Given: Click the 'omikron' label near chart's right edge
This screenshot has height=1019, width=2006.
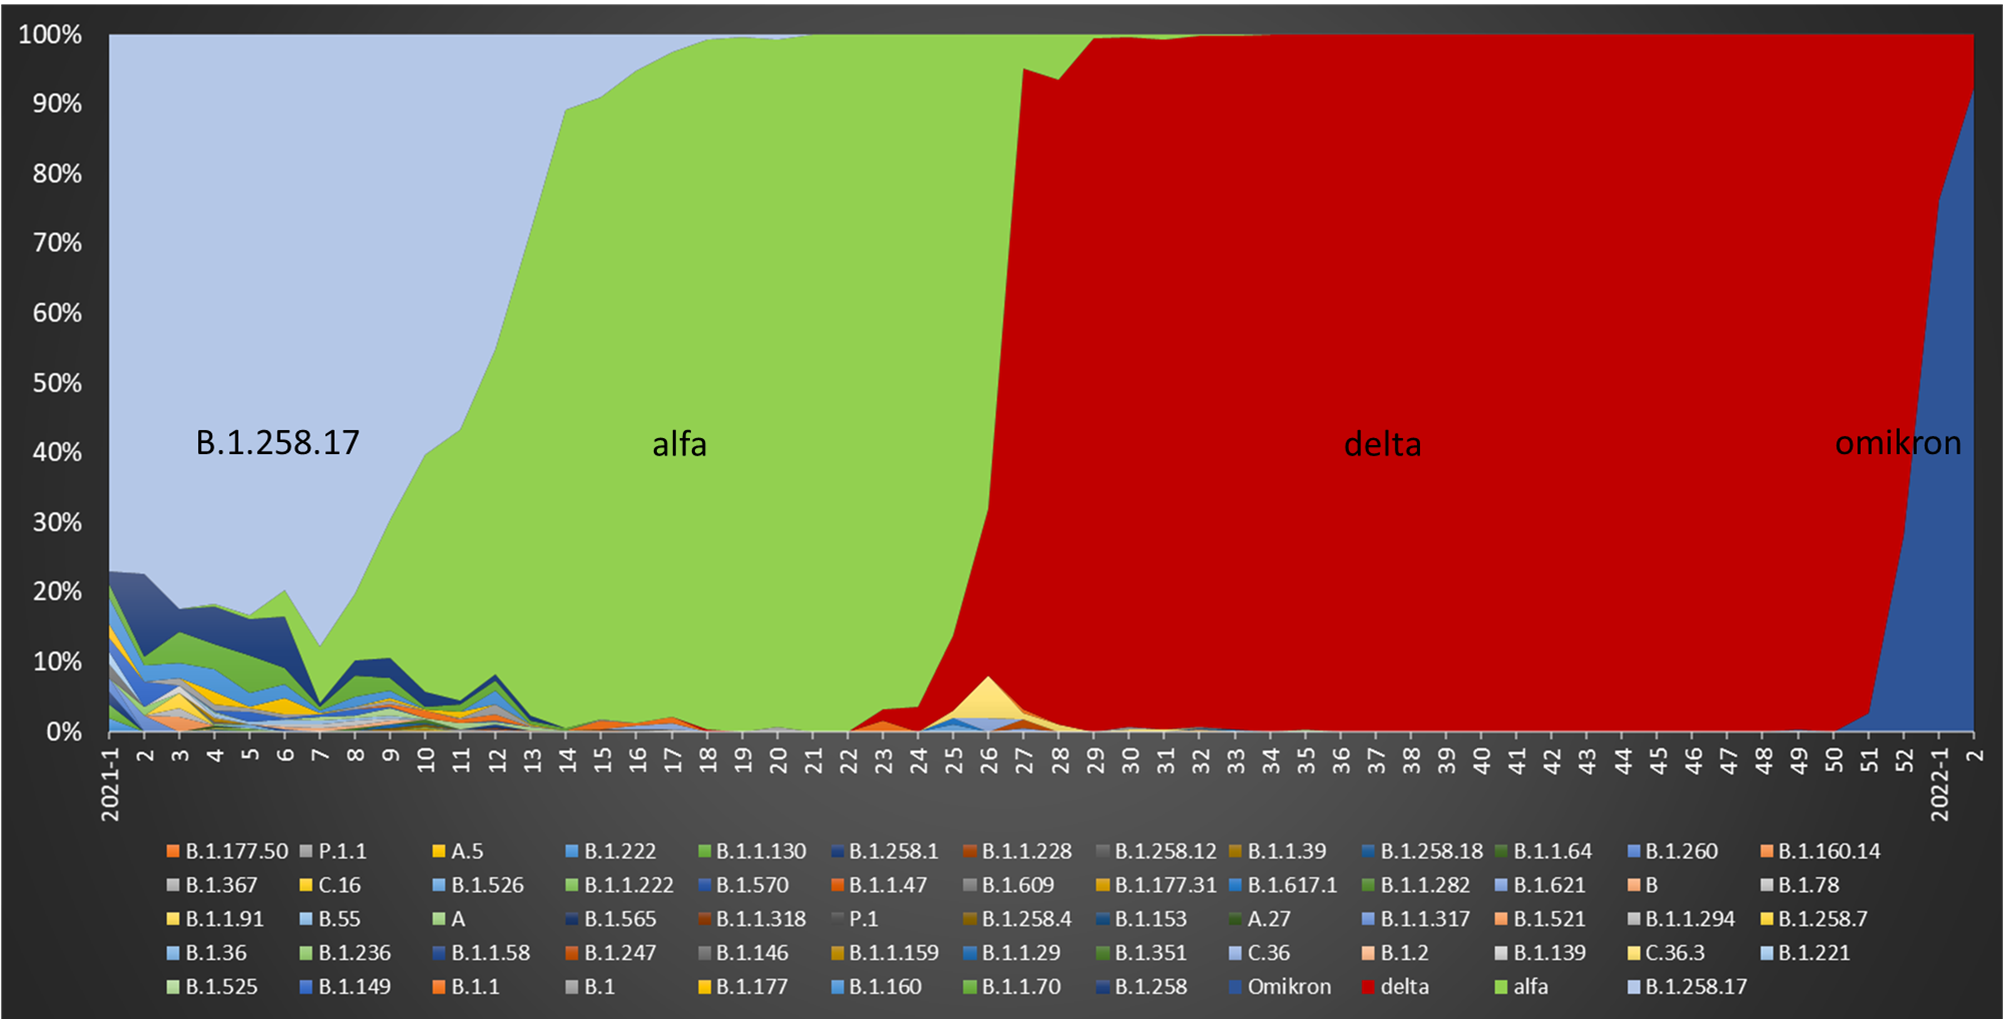Looking at the screenshot, I should (1897, 442).
